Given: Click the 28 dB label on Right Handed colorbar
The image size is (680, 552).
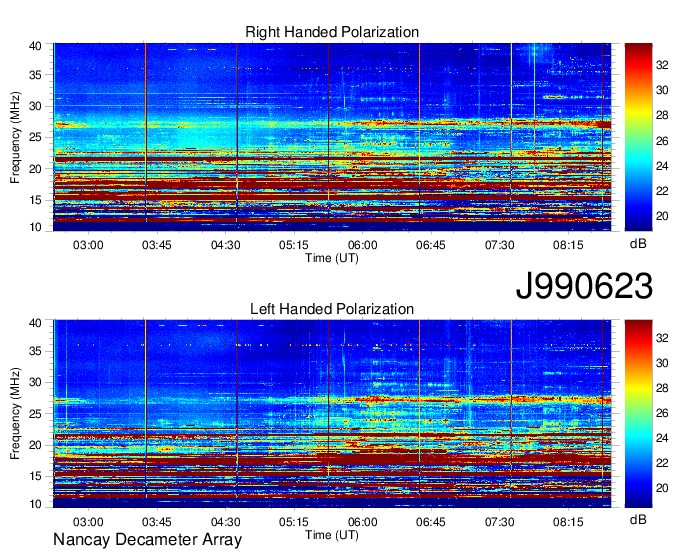Looking at the screenshot, I should tap(662, 115).
